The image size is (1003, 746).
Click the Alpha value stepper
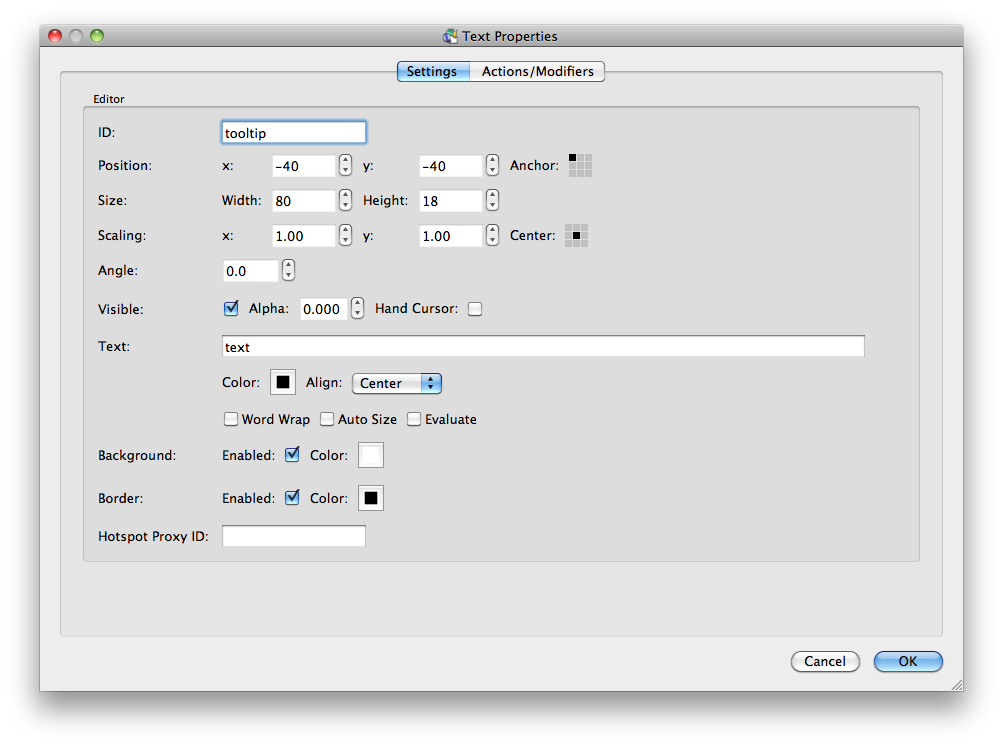357,309
